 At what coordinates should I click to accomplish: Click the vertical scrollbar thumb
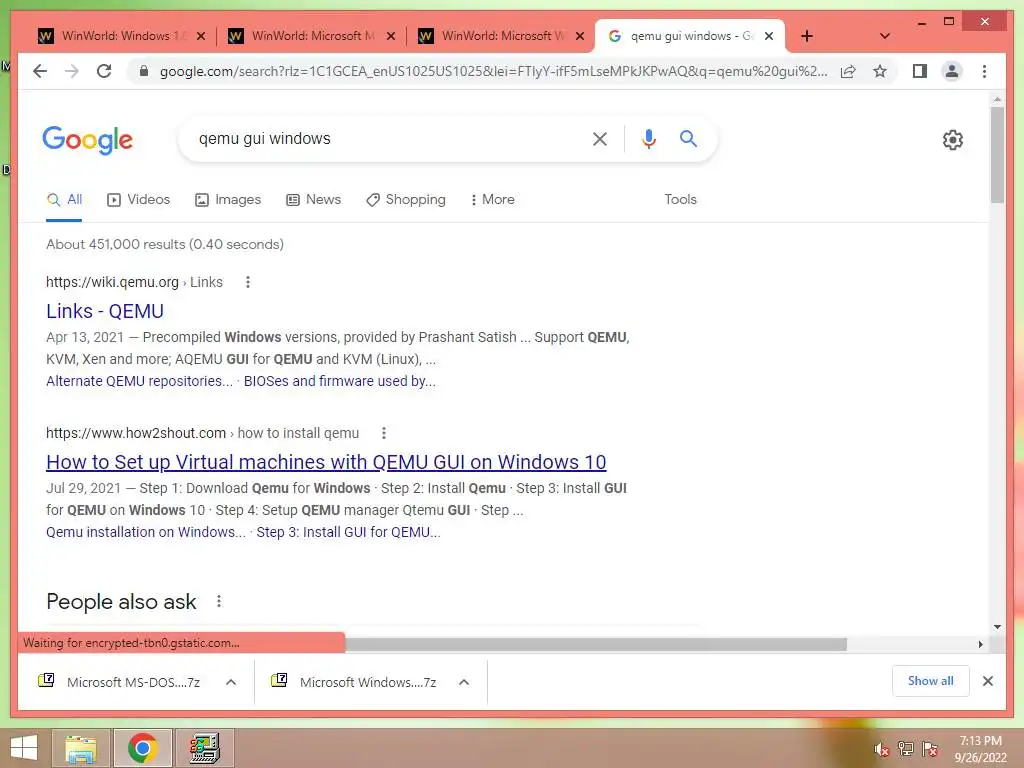click(x=997, y=155)
